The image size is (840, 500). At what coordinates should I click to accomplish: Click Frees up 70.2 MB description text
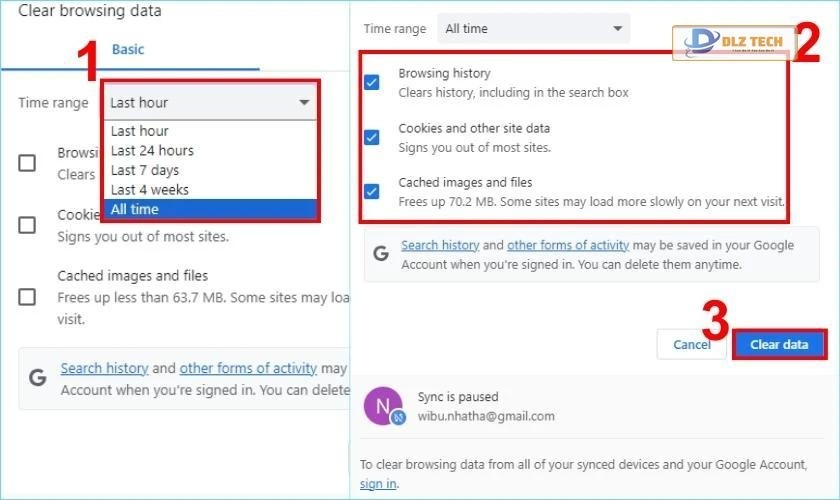(x=591, y=202)
